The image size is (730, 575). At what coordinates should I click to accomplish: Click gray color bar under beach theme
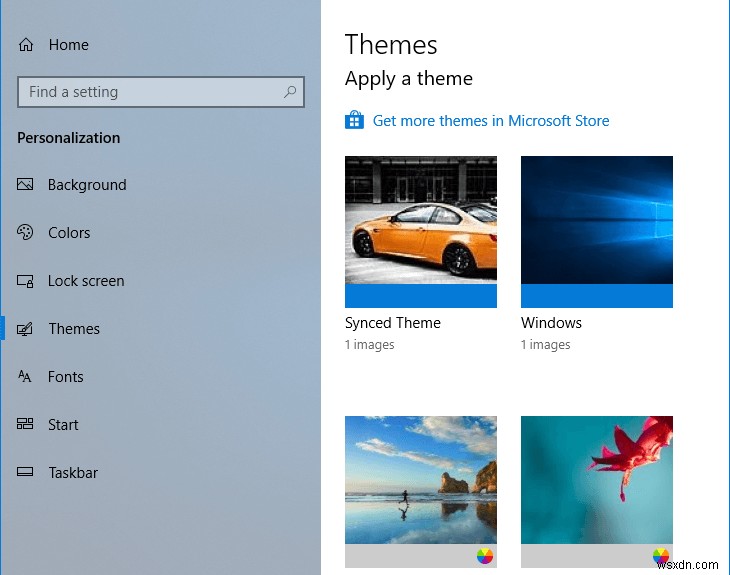coord(421,556)
